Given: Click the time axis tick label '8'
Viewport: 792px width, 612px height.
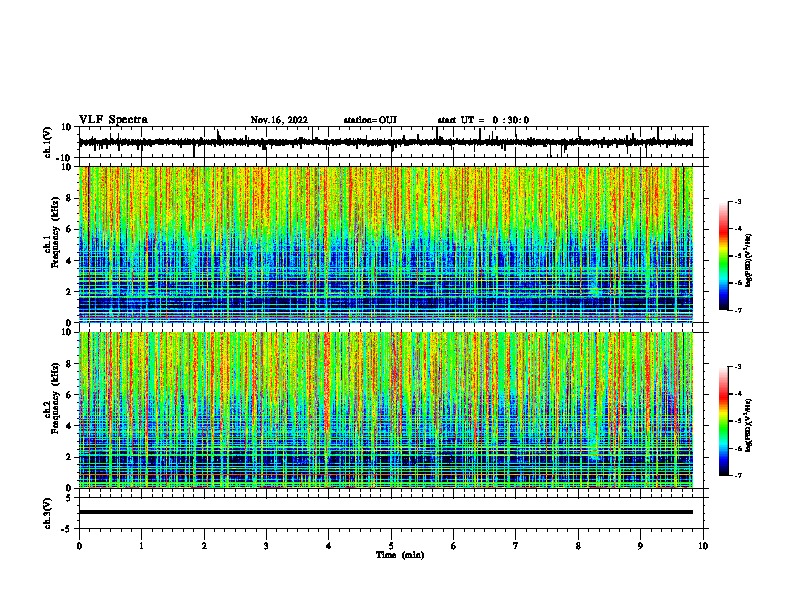Looking at the screenshot, I should click(578, 546).
